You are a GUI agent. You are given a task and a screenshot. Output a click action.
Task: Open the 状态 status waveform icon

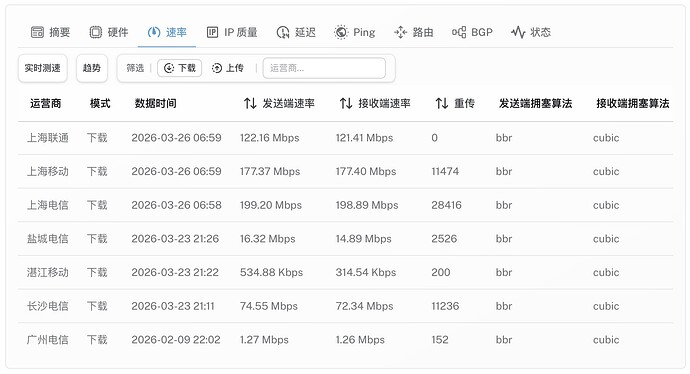pos(518,32)
